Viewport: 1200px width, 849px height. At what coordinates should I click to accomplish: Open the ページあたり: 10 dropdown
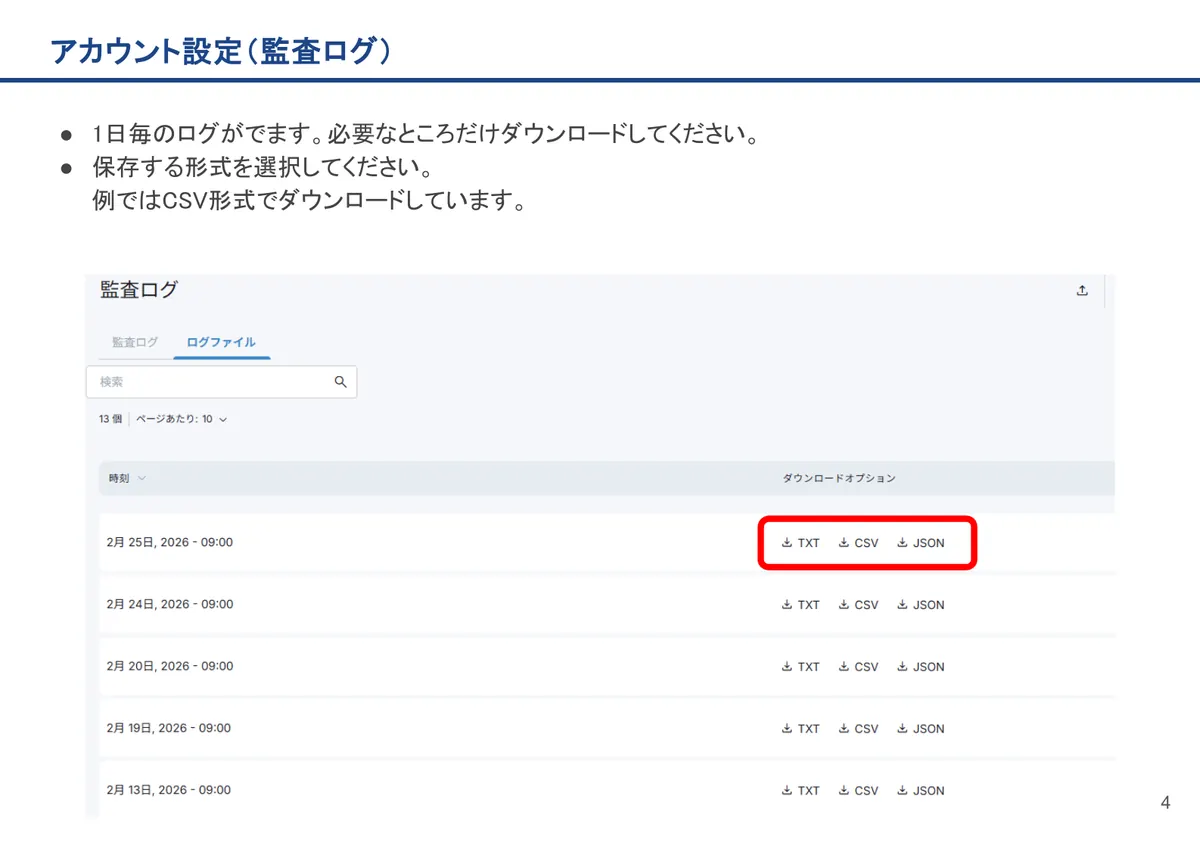coord(181,419)
